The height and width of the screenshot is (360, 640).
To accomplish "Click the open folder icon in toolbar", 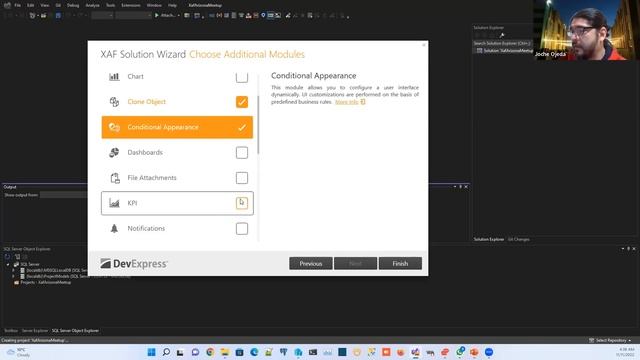I will [x=43, y=16].
